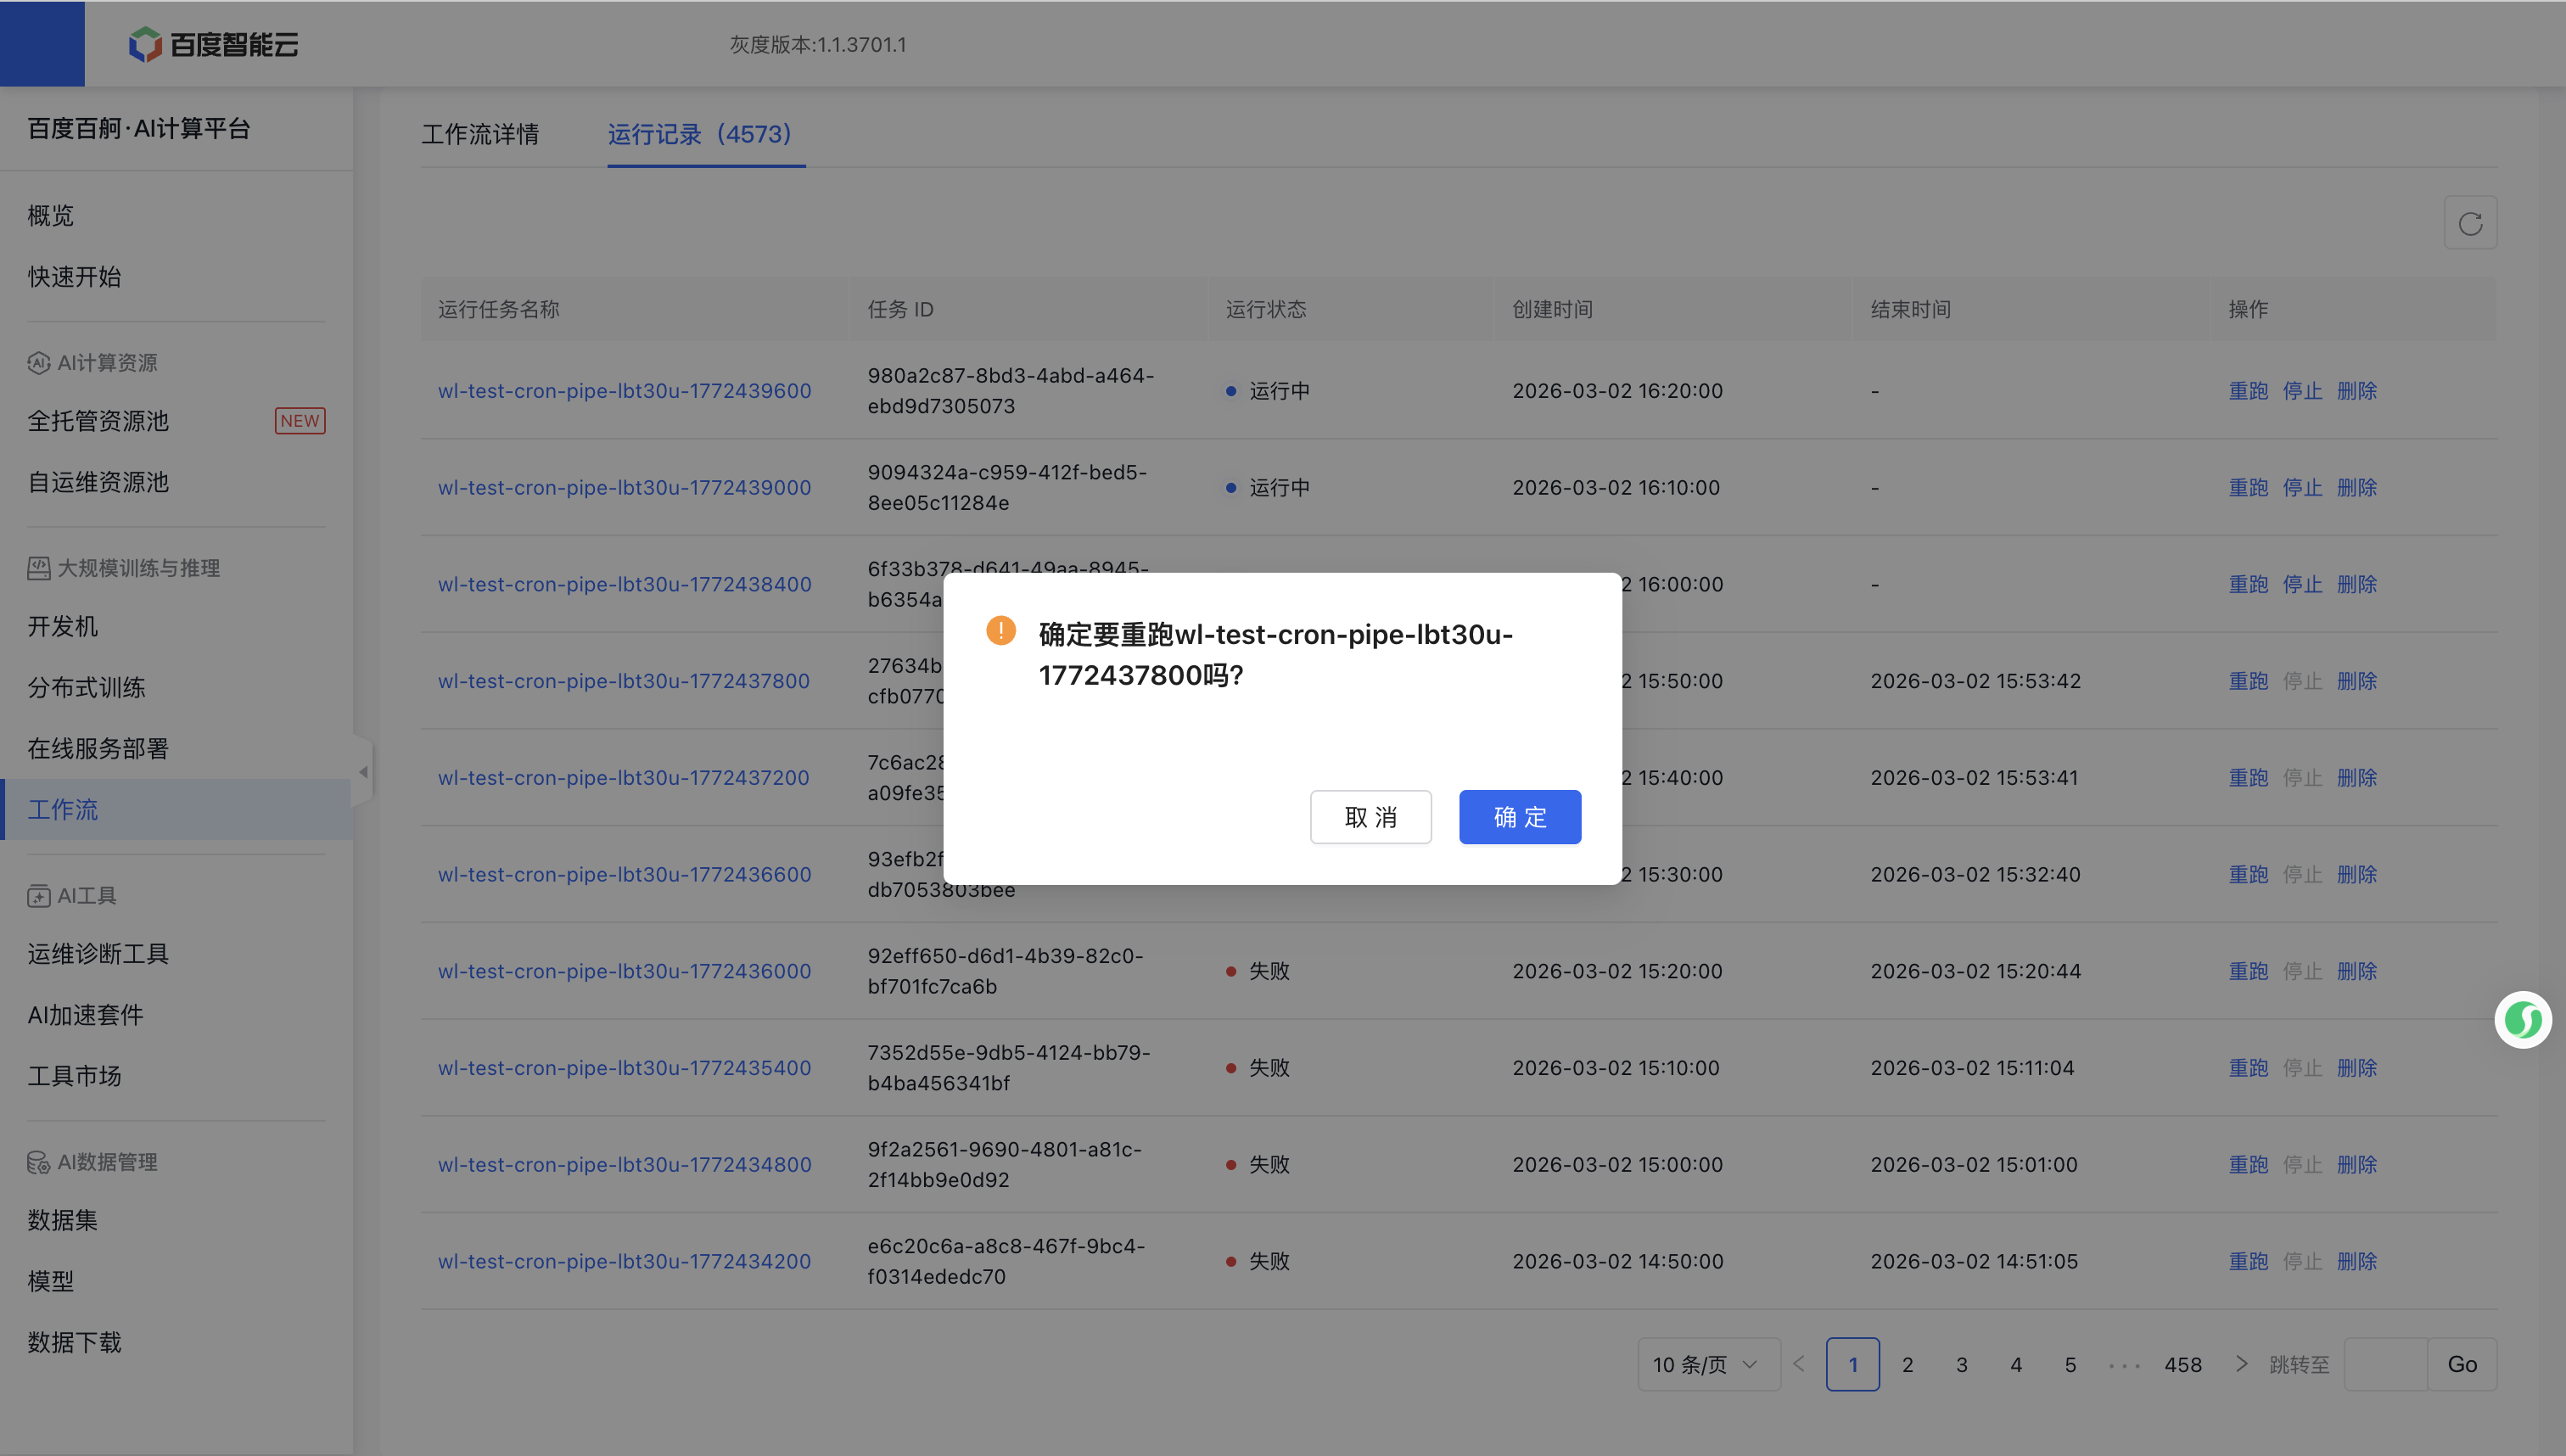Click the AI数据管理 section icon

pyautogui.click(x=38, y=1162)
